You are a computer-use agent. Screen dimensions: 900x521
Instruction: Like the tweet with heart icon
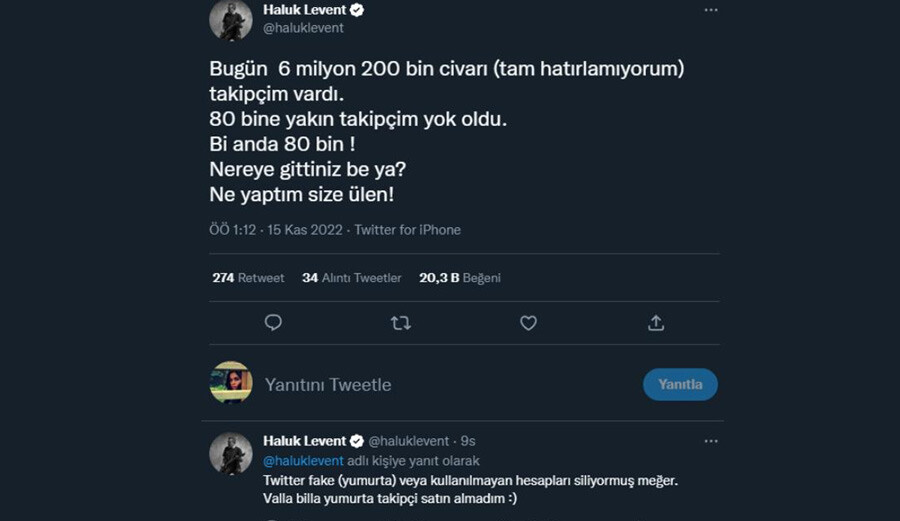pos(528,322)
